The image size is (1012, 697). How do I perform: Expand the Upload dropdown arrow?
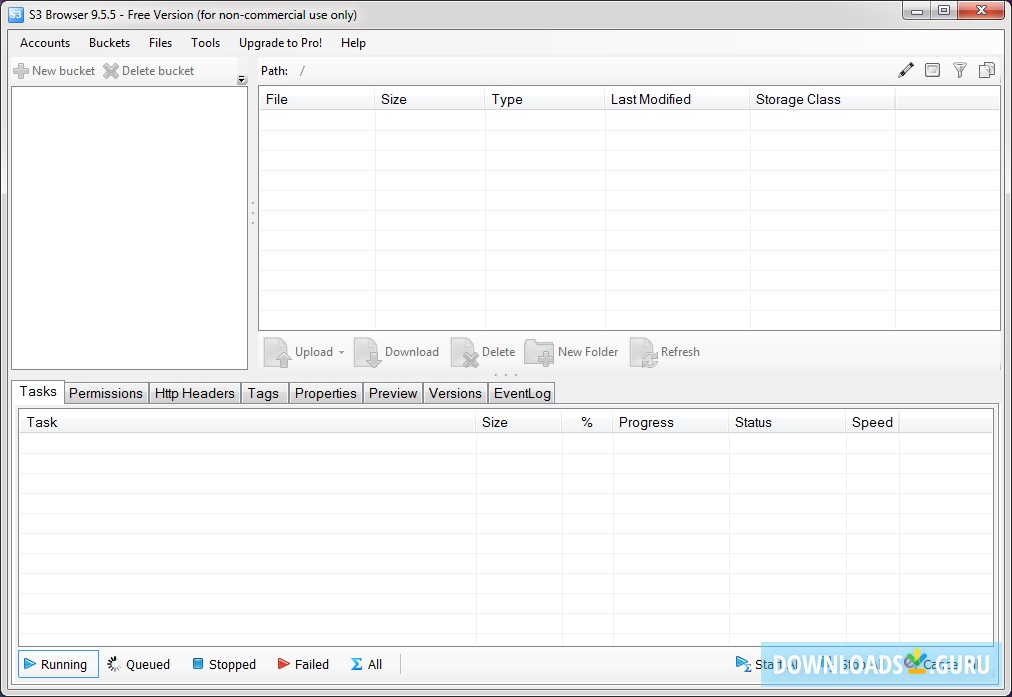(341, 352)
